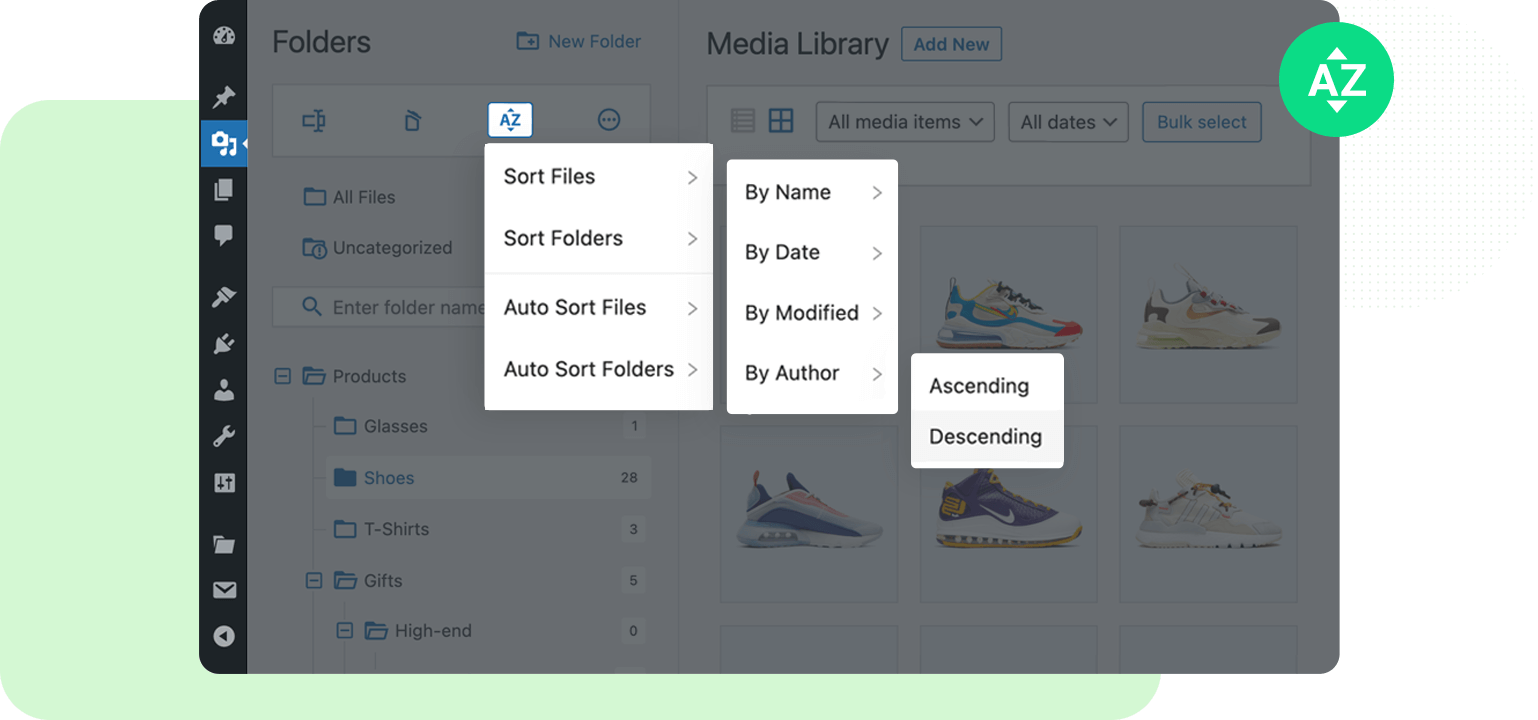This screenshot has width=1538, height=720.
Task: Open Sort Folders submenu
Action: [x=598, y=238]
